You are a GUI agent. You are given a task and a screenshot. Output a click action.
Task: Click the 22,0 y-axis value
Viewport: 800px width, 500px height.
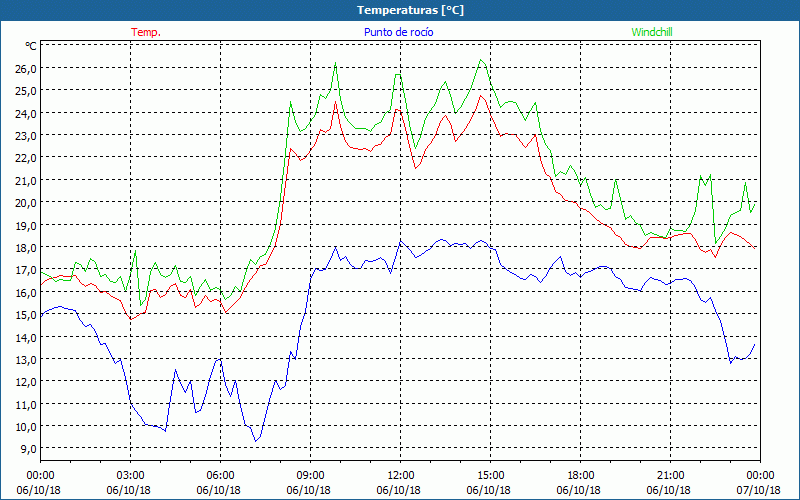click(27, 158)
